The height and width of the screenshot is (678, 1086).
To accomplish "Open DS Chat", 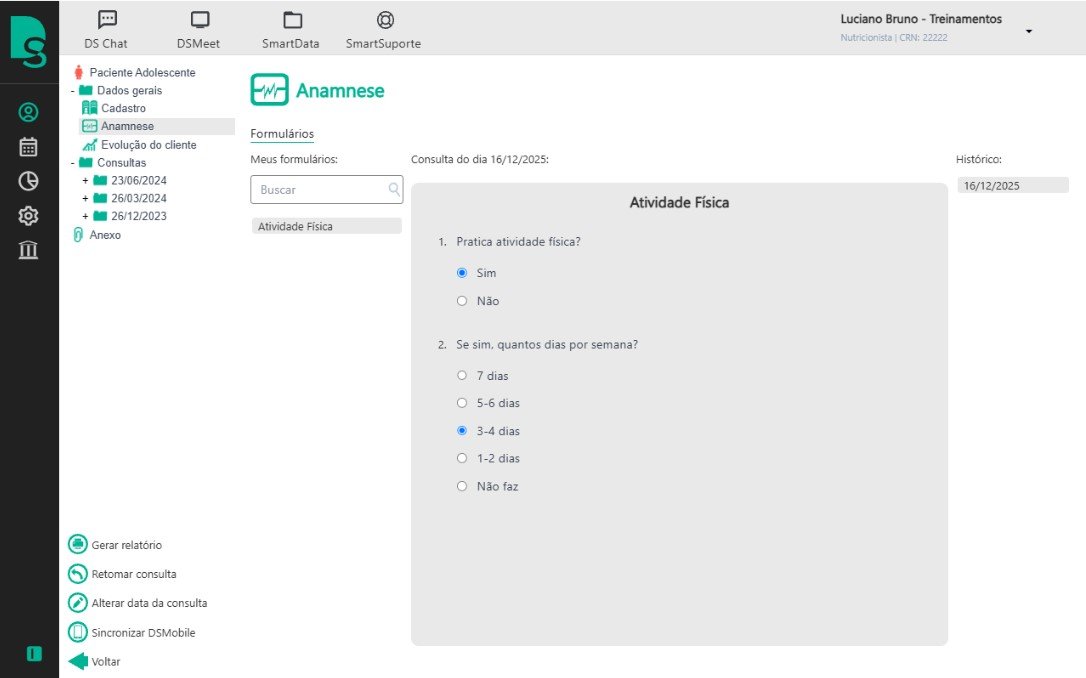I will [x=106, y=30].
